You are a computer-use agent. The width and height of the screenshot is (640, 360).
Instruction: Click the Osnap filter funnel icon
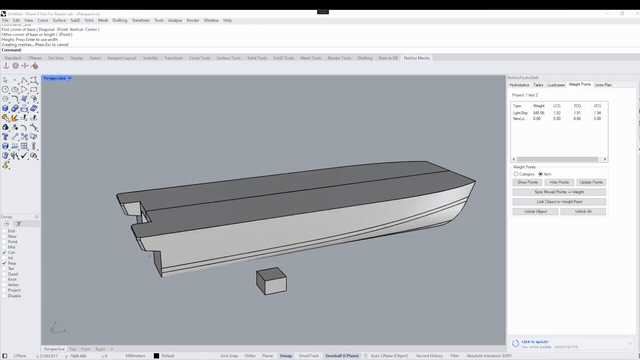point(19,224)
